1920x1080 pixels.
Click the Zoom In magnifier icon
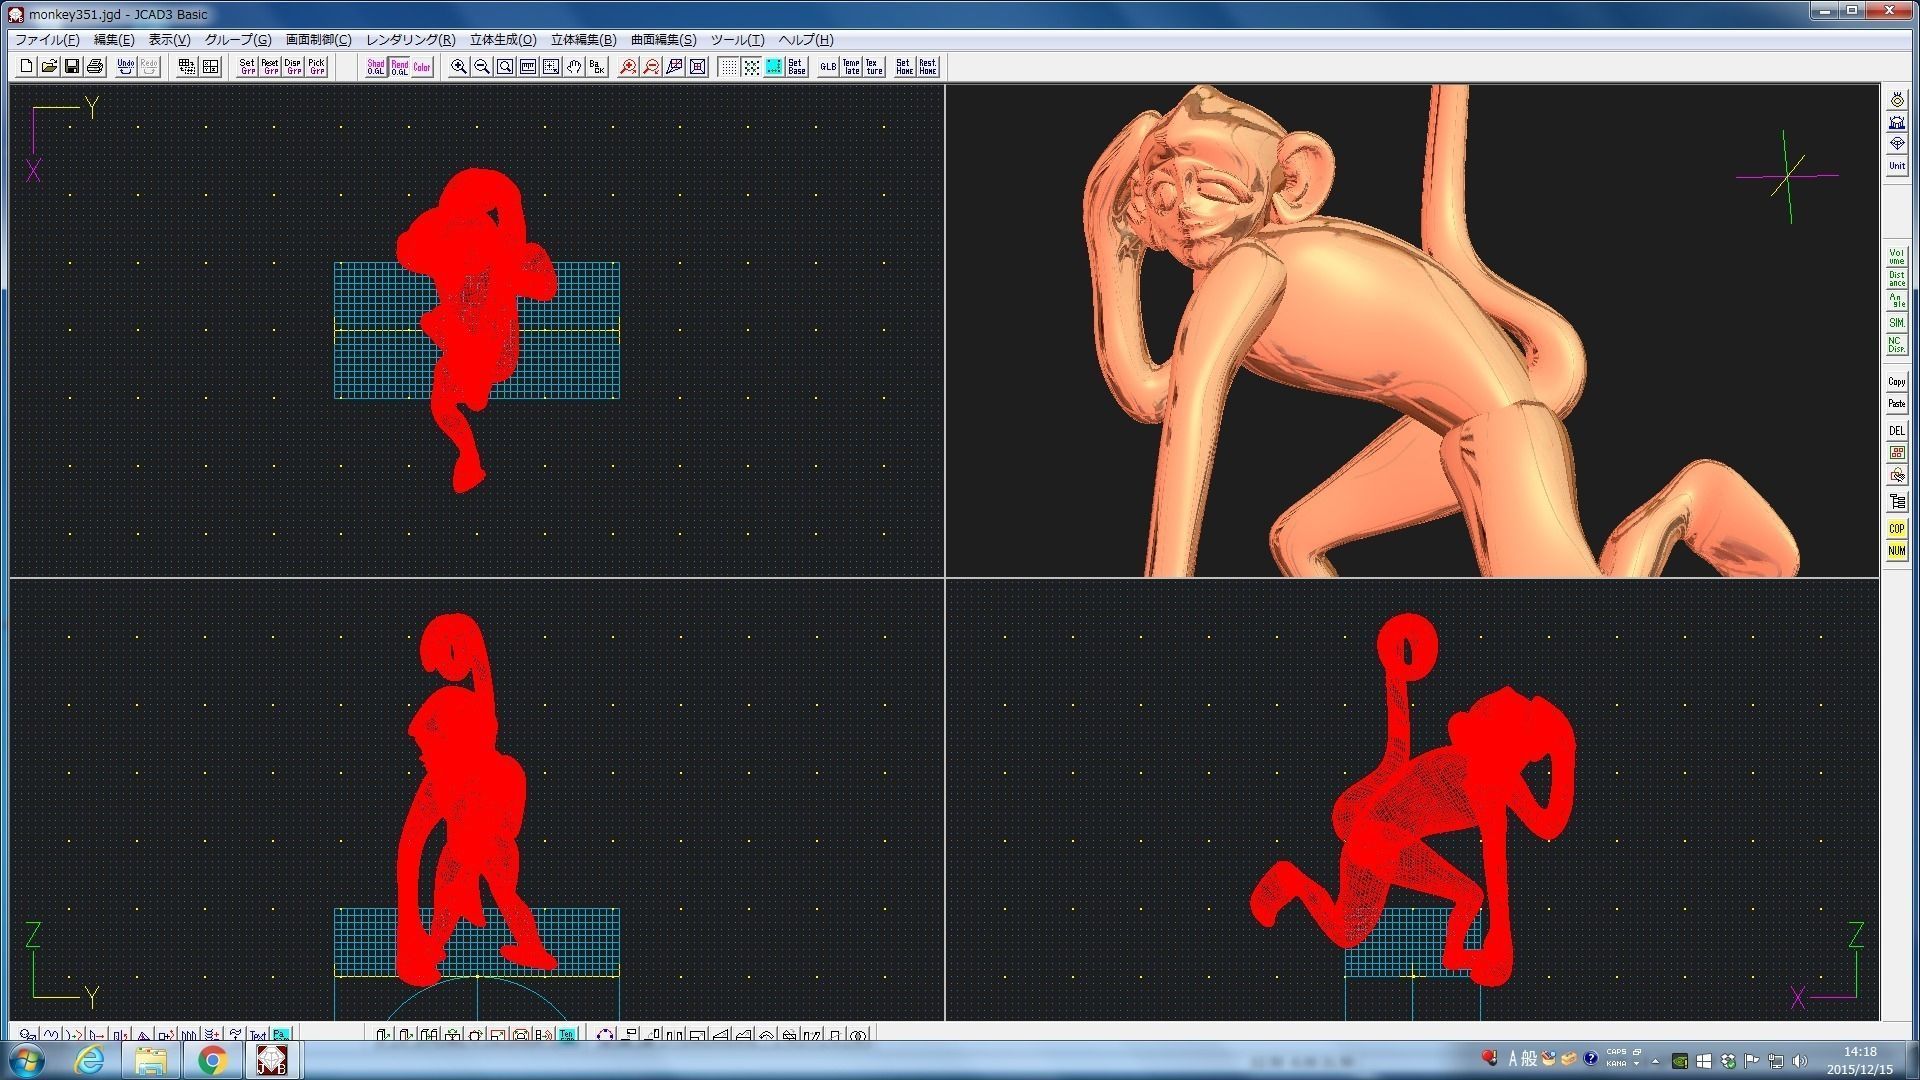458,67
